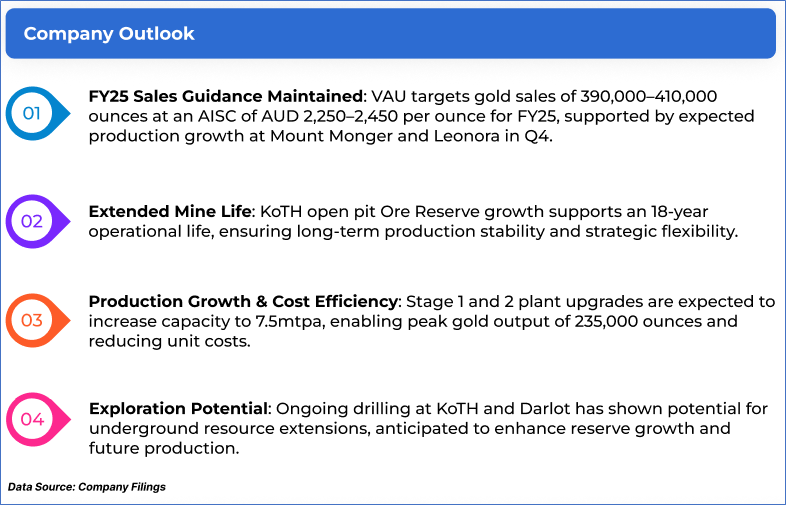Click the underground resource extensions text
Viewport: 786px width, 505px height.
coord(219,429)
